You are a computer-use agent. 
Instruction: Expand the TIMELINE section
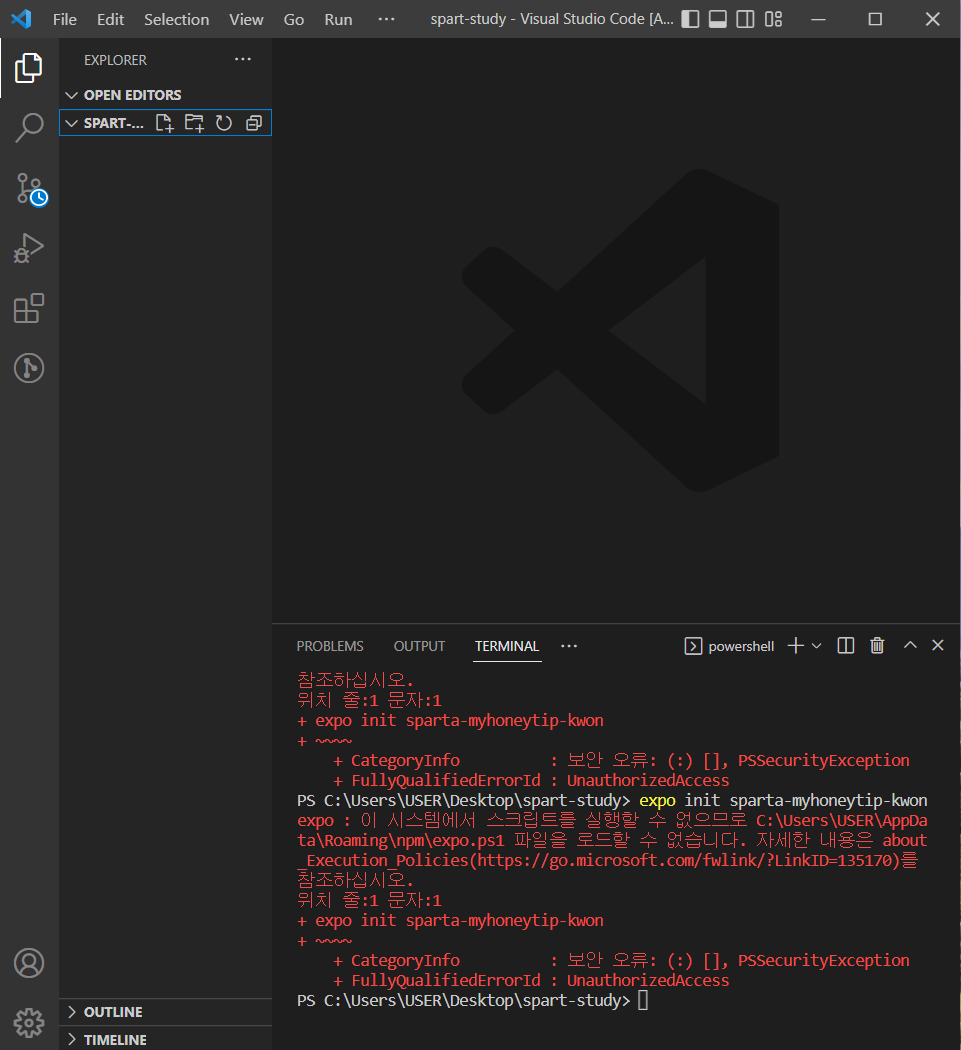pos(165,1039)
